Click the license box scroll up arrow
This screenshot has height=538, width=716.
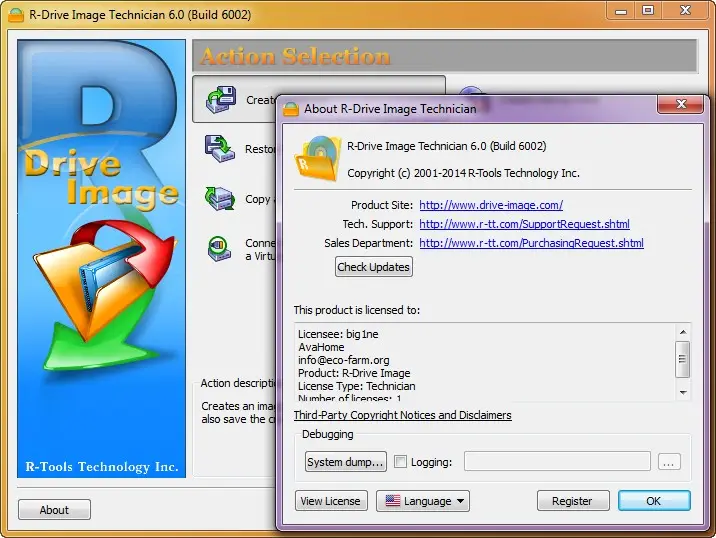[683, 332]
